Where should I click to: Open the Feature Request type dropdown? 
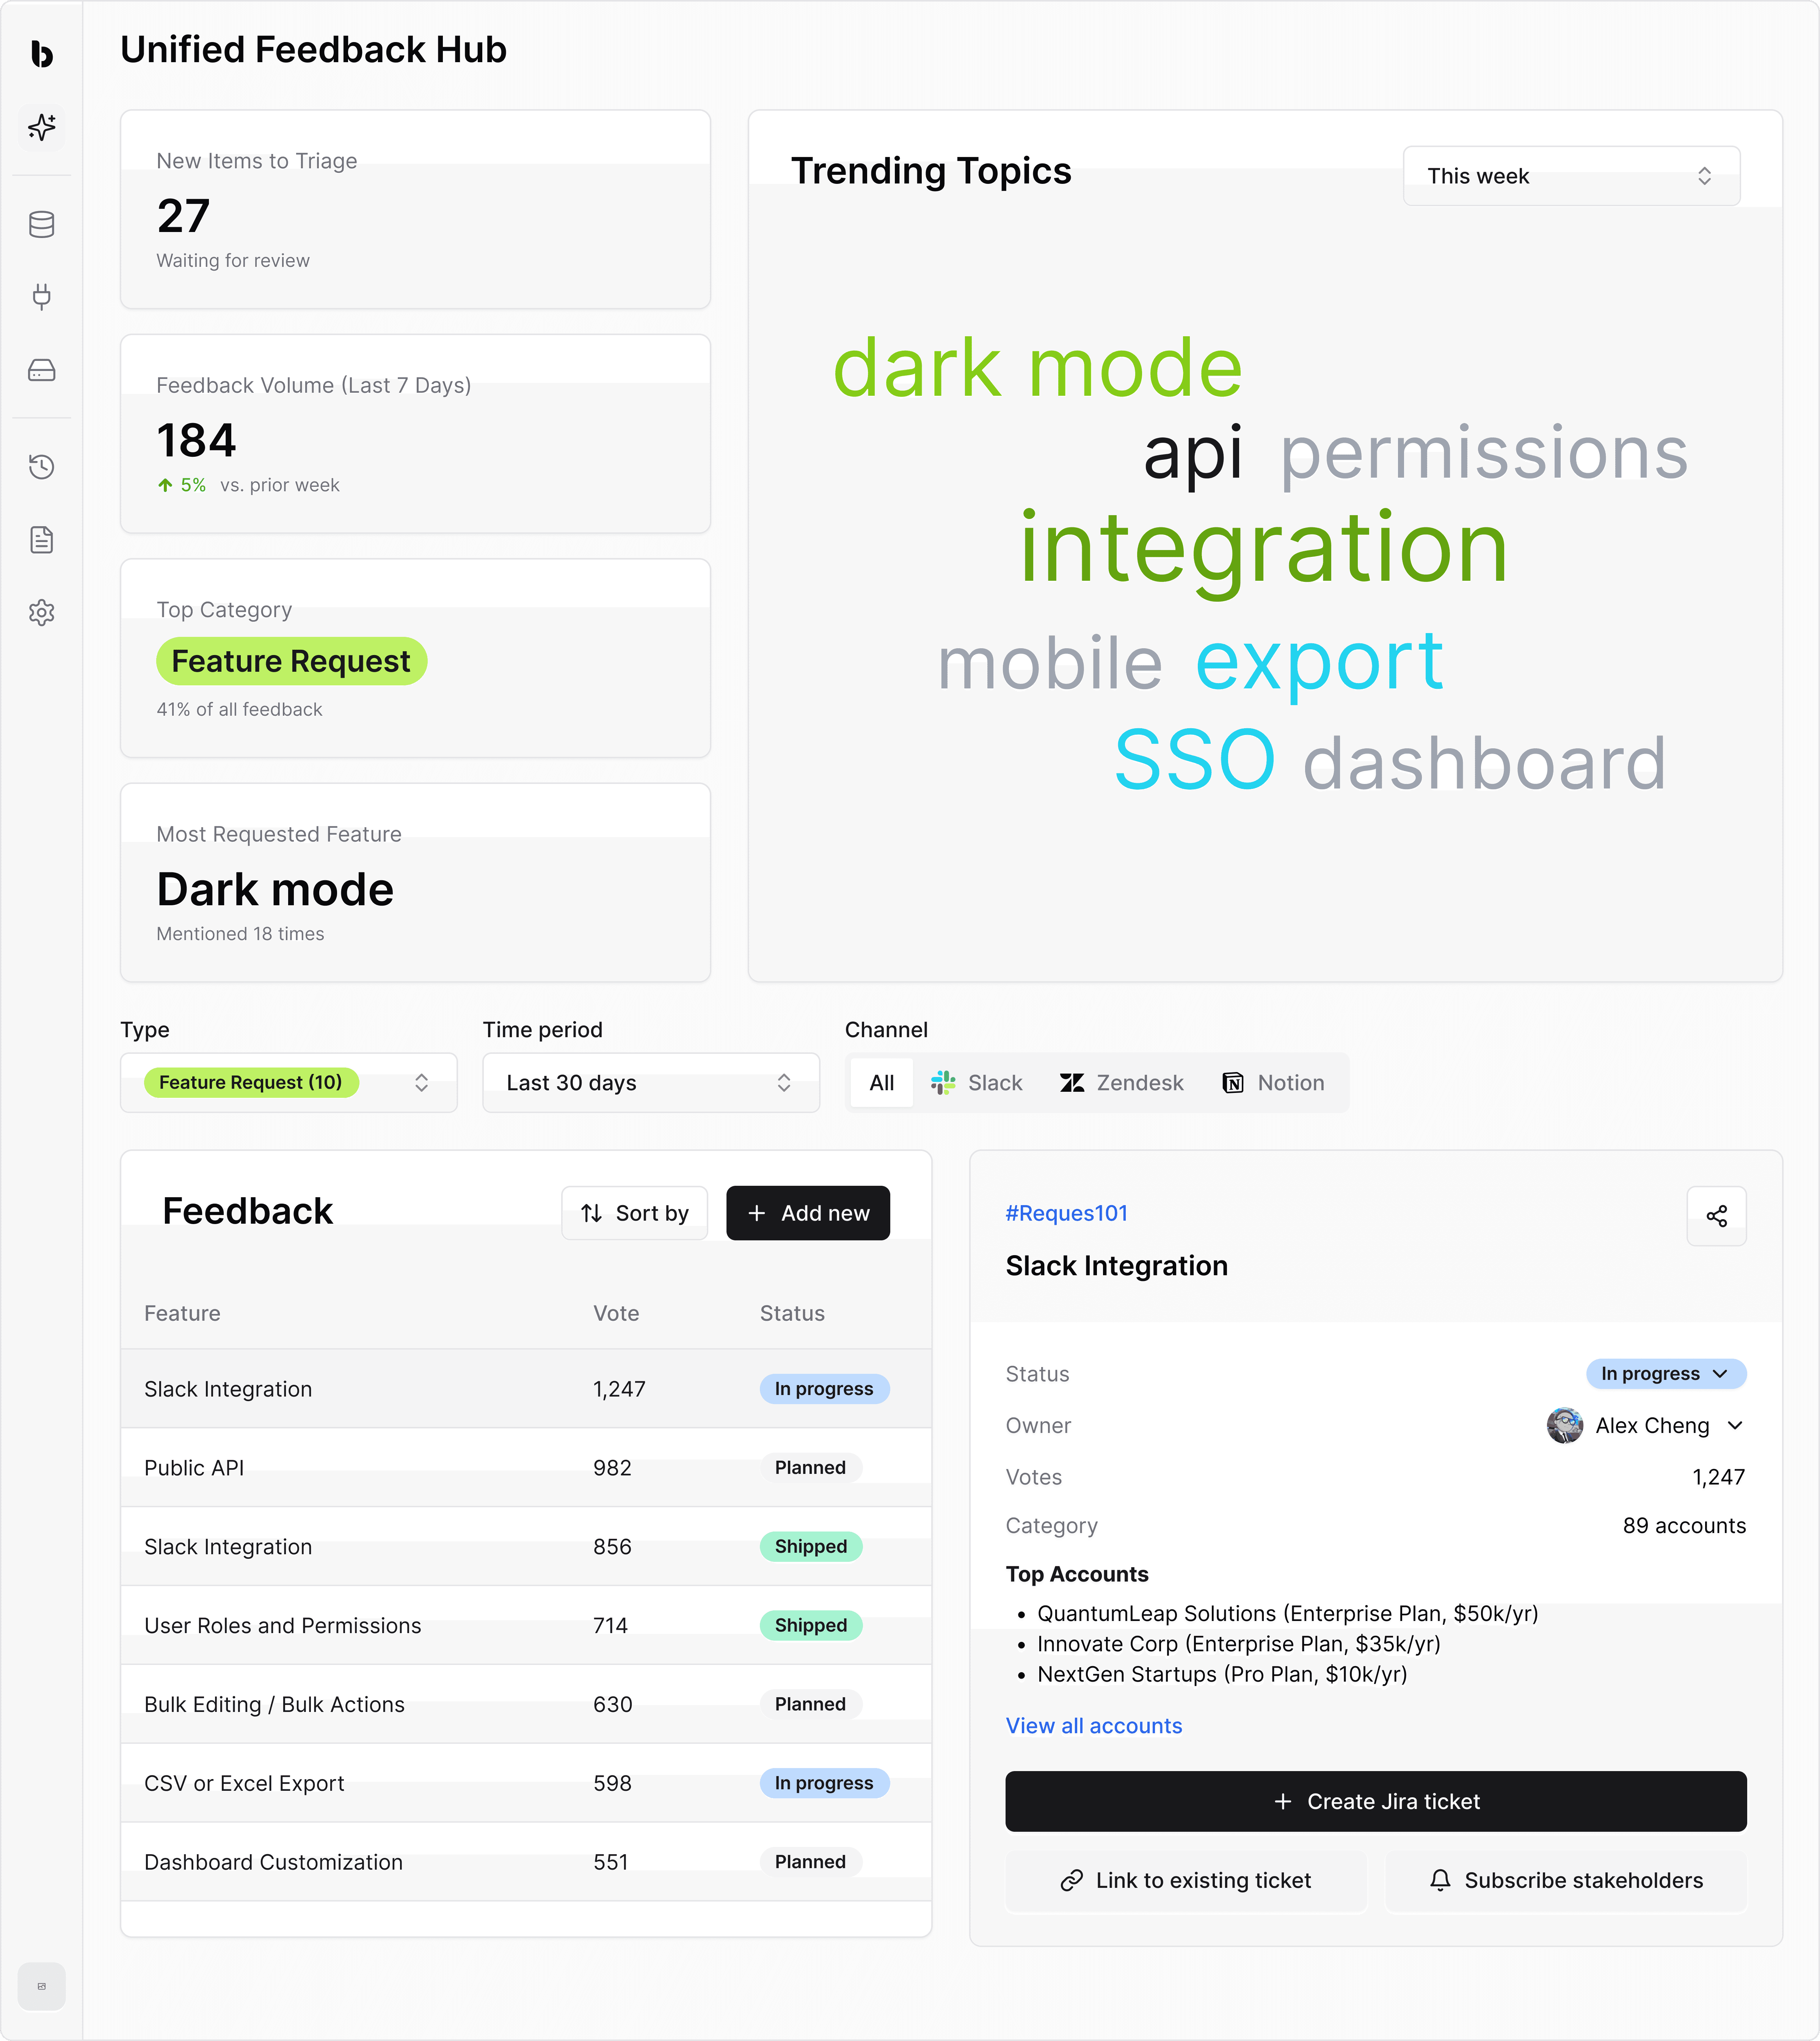[x=288, y=1082]
